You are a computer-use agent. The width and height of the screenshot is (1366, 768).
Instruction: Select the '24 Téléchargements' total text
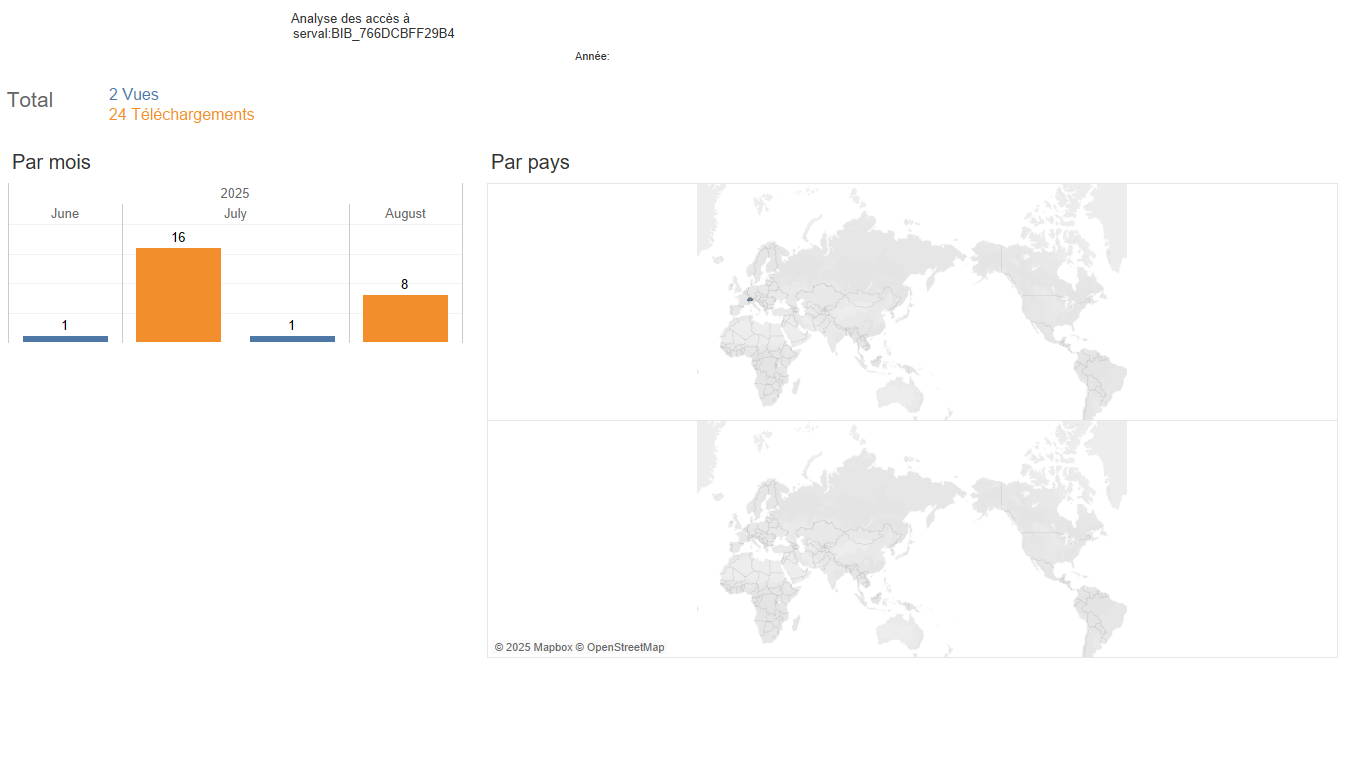(182, 115)
